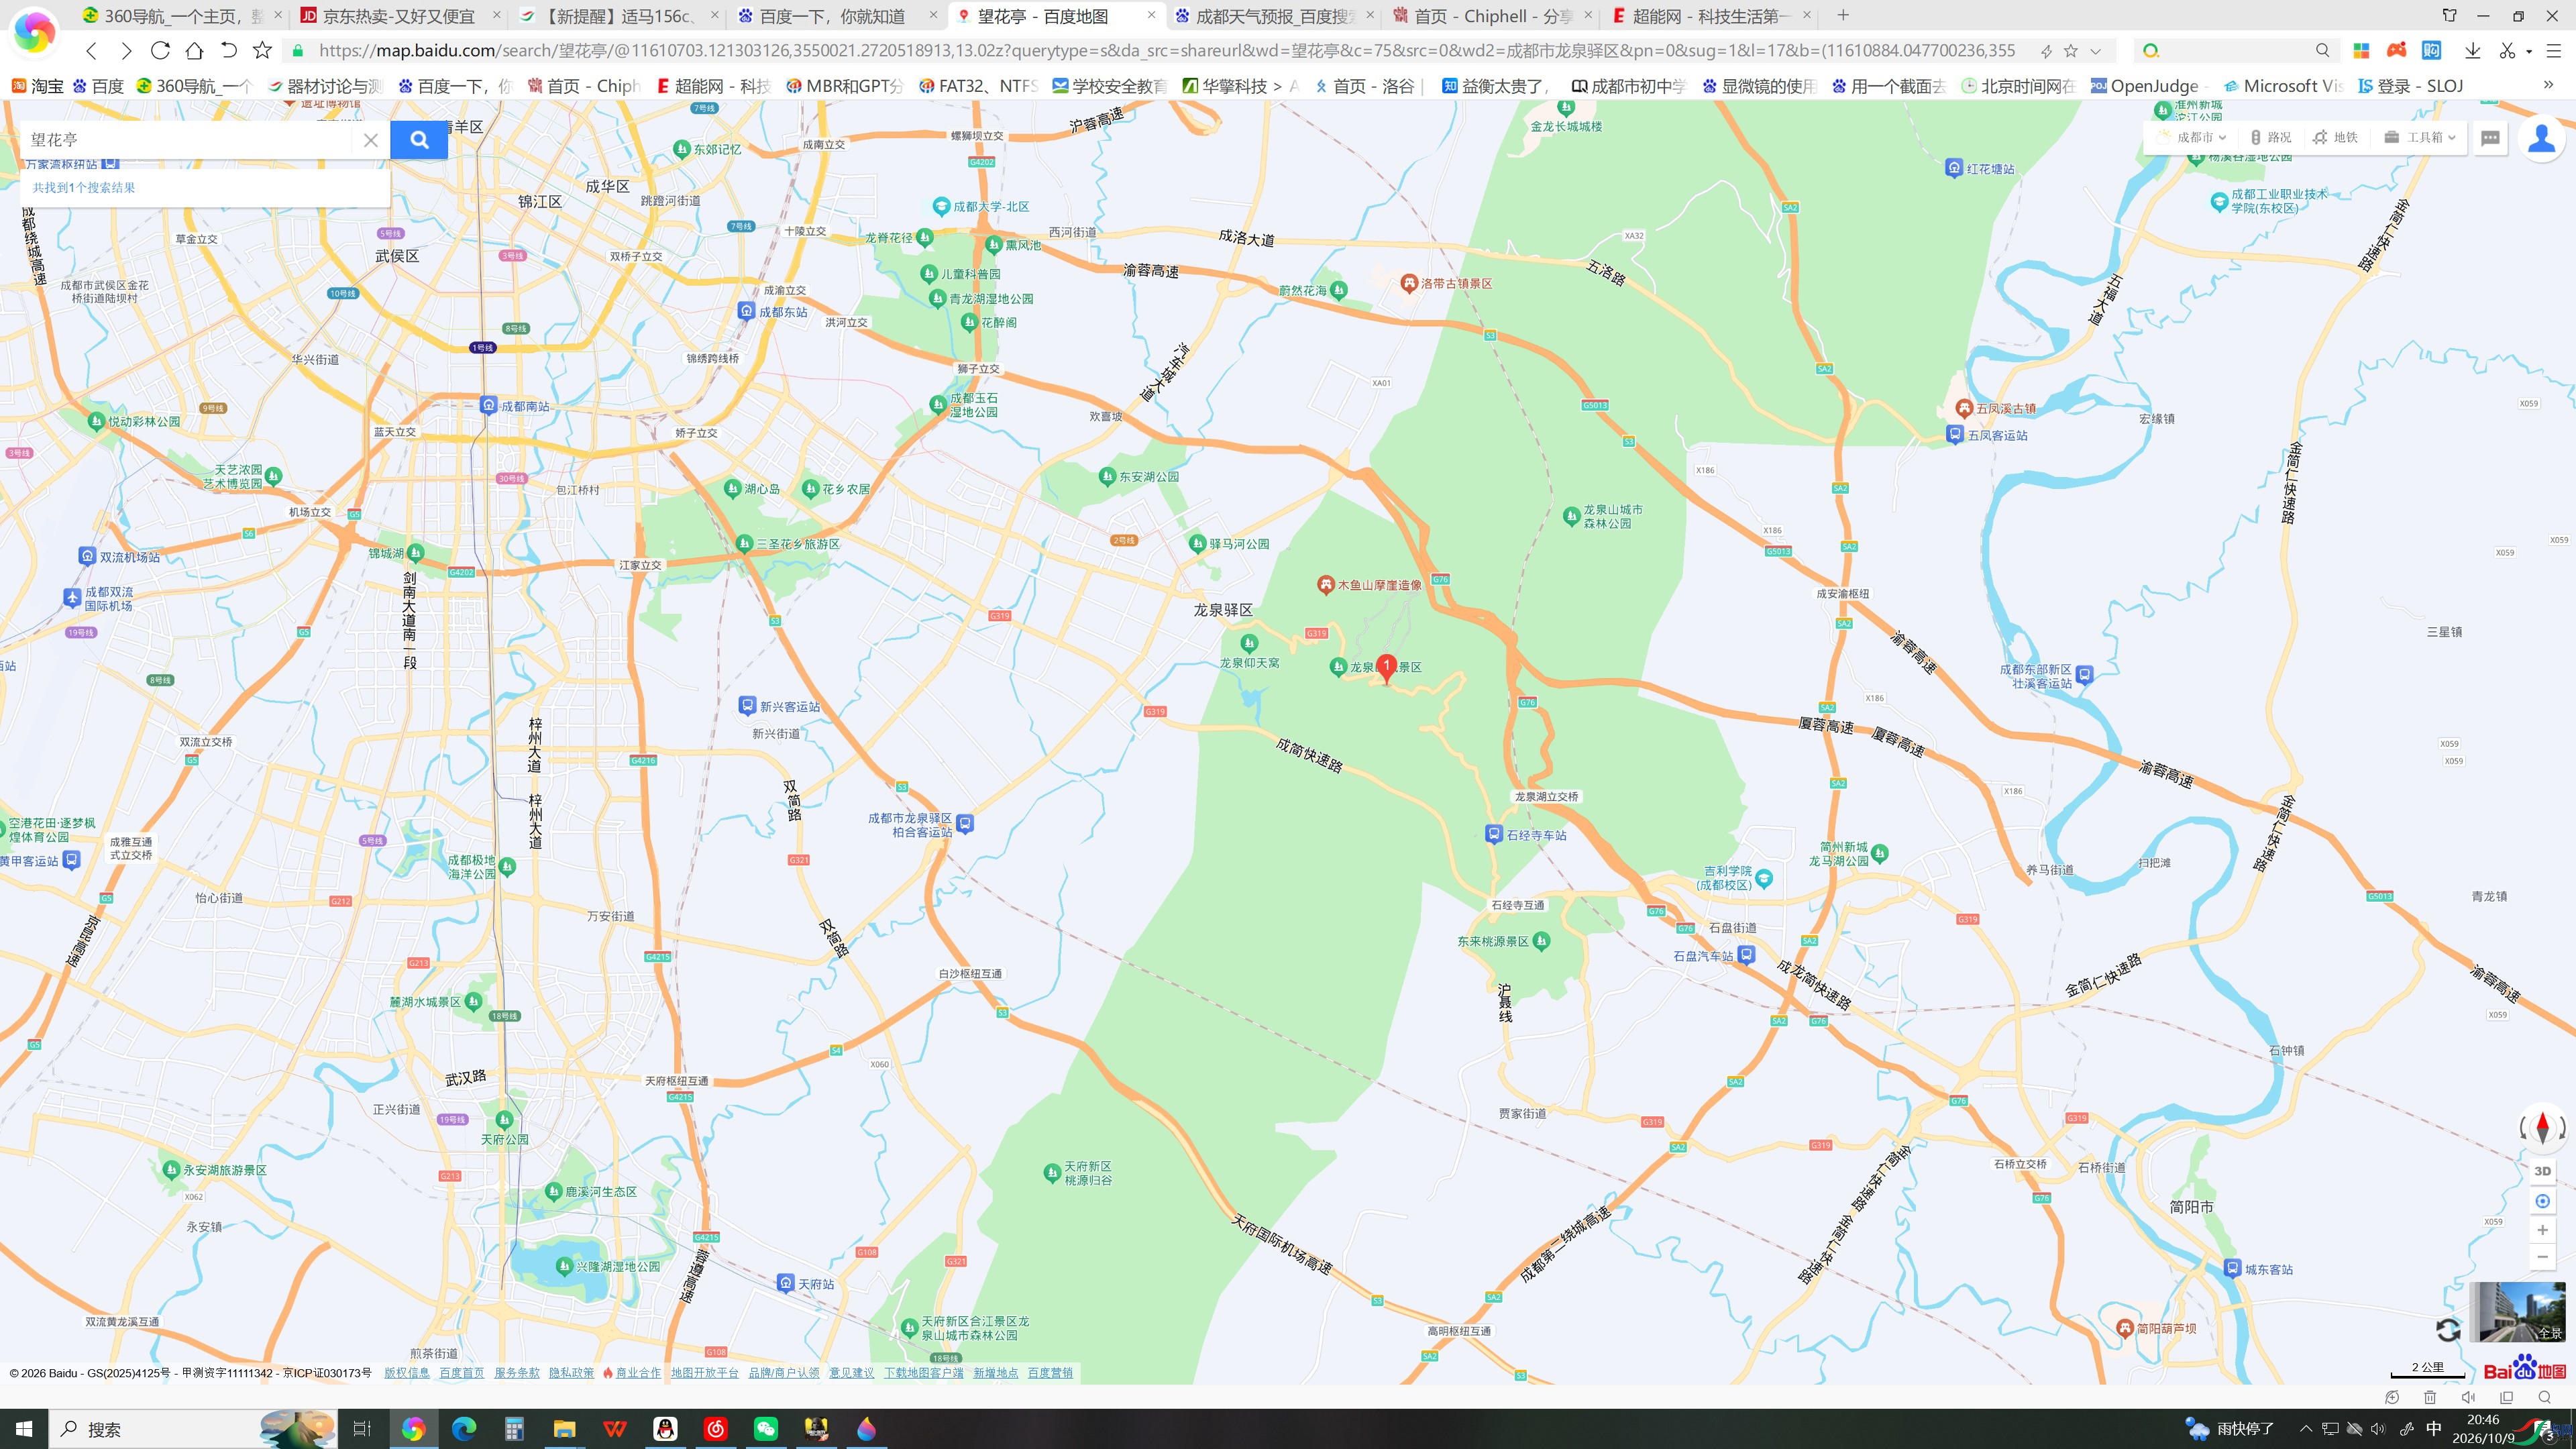Screen dimensions: 2576x1449
Task: Open the 淘宝 bookmark
Action: [x=37, y=86]
